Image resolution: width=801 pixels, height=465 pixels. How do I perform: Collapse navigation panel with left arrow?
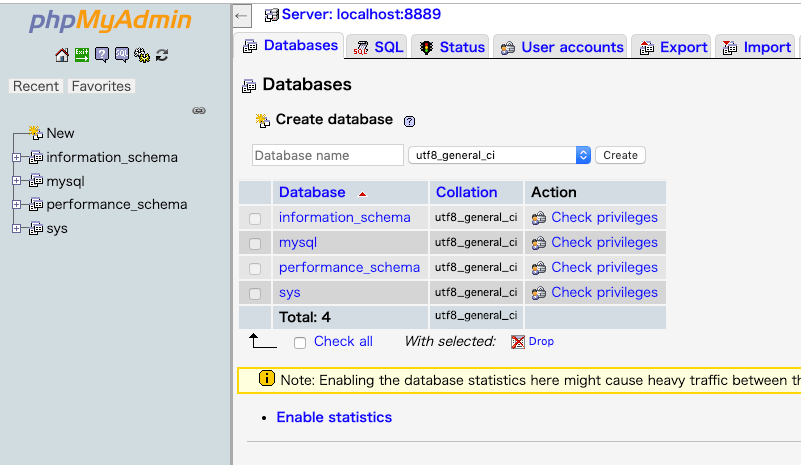coord(242,16)
